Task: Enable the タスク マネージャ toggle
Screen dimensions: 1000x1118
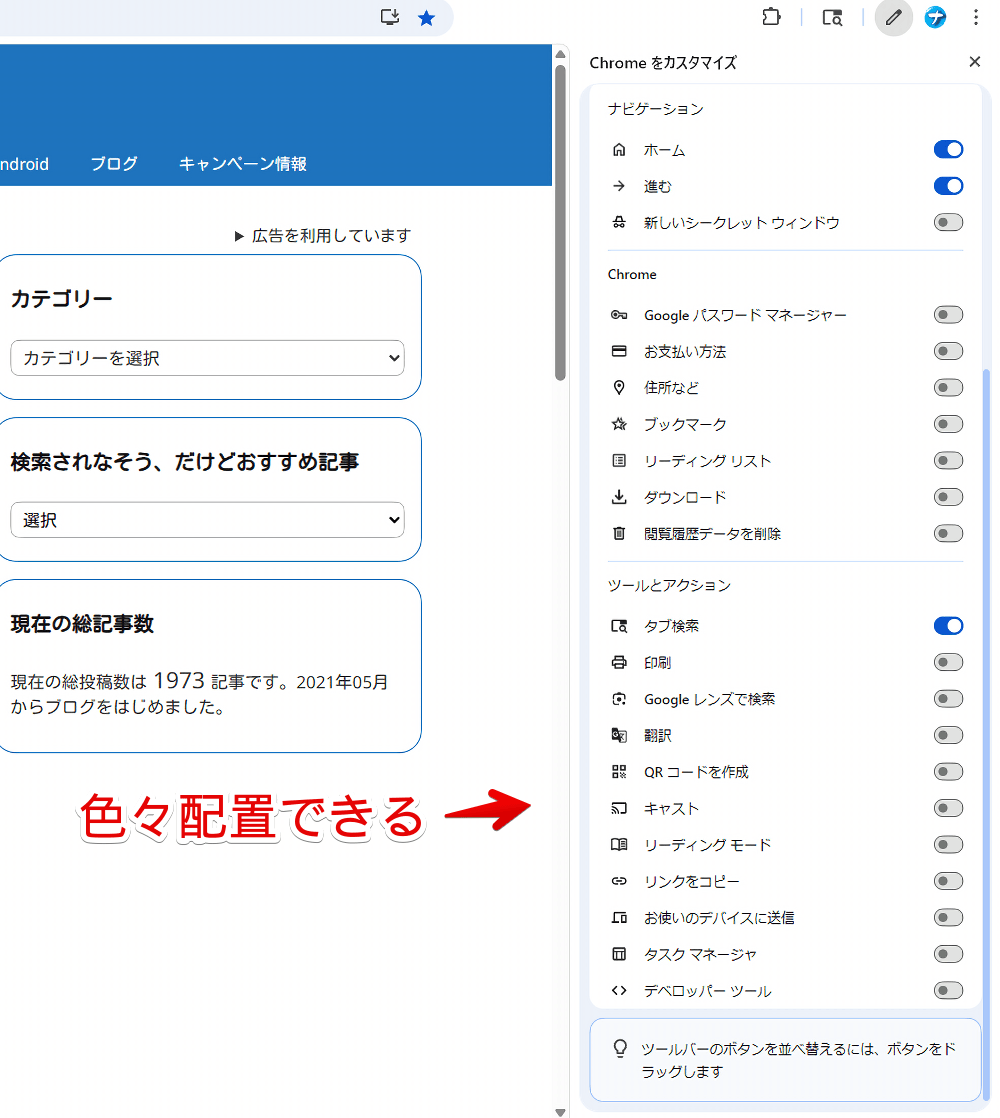Action: click(x=948, y=954)
